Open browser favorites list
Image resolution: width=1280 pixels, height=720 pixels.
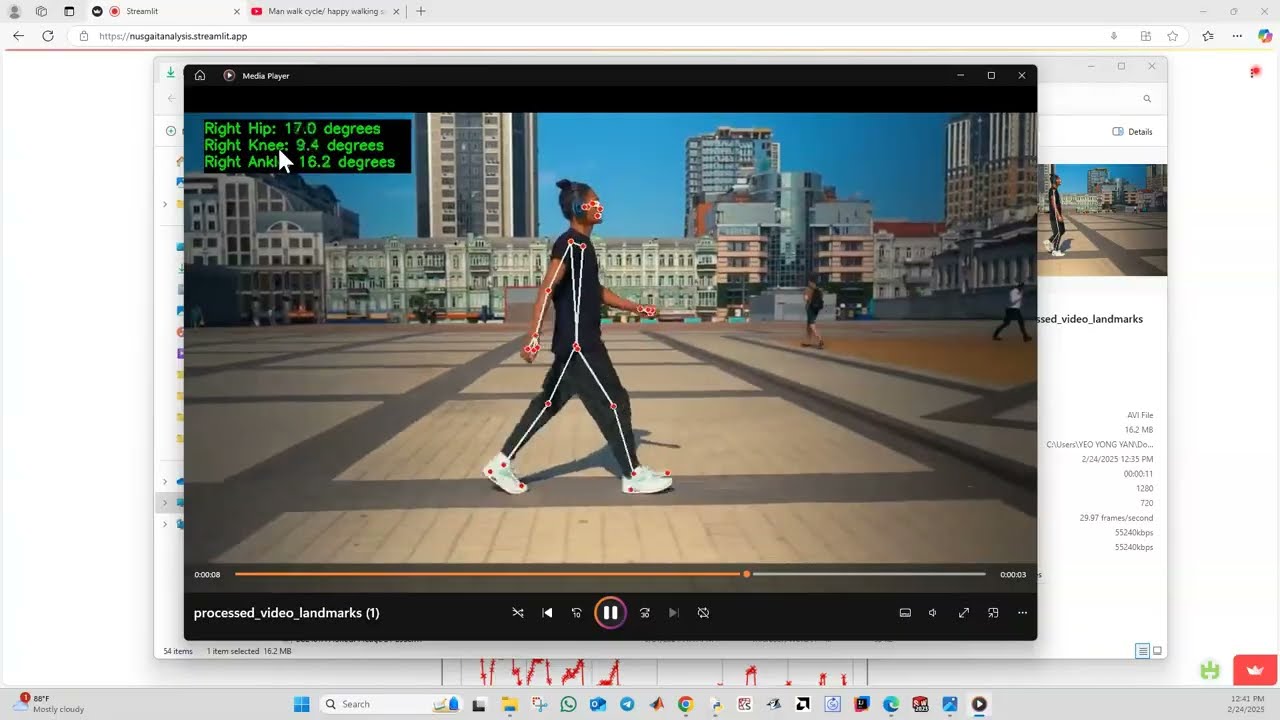[x=1208, y=36]
